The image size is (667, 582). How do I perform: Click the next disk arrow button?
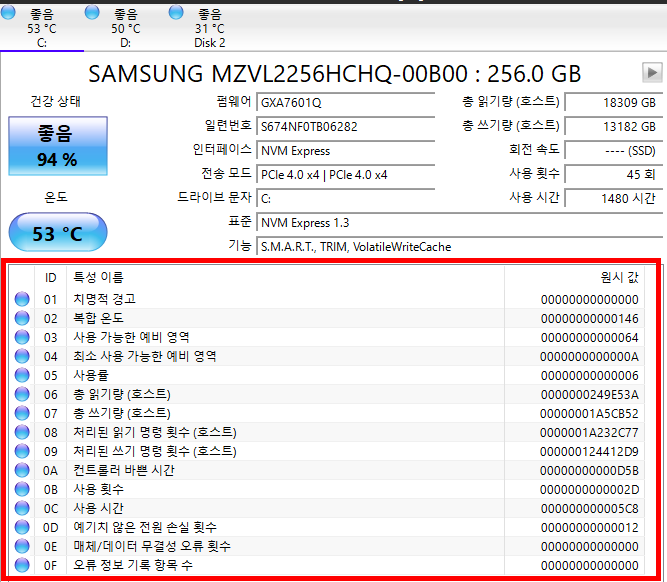652,73
